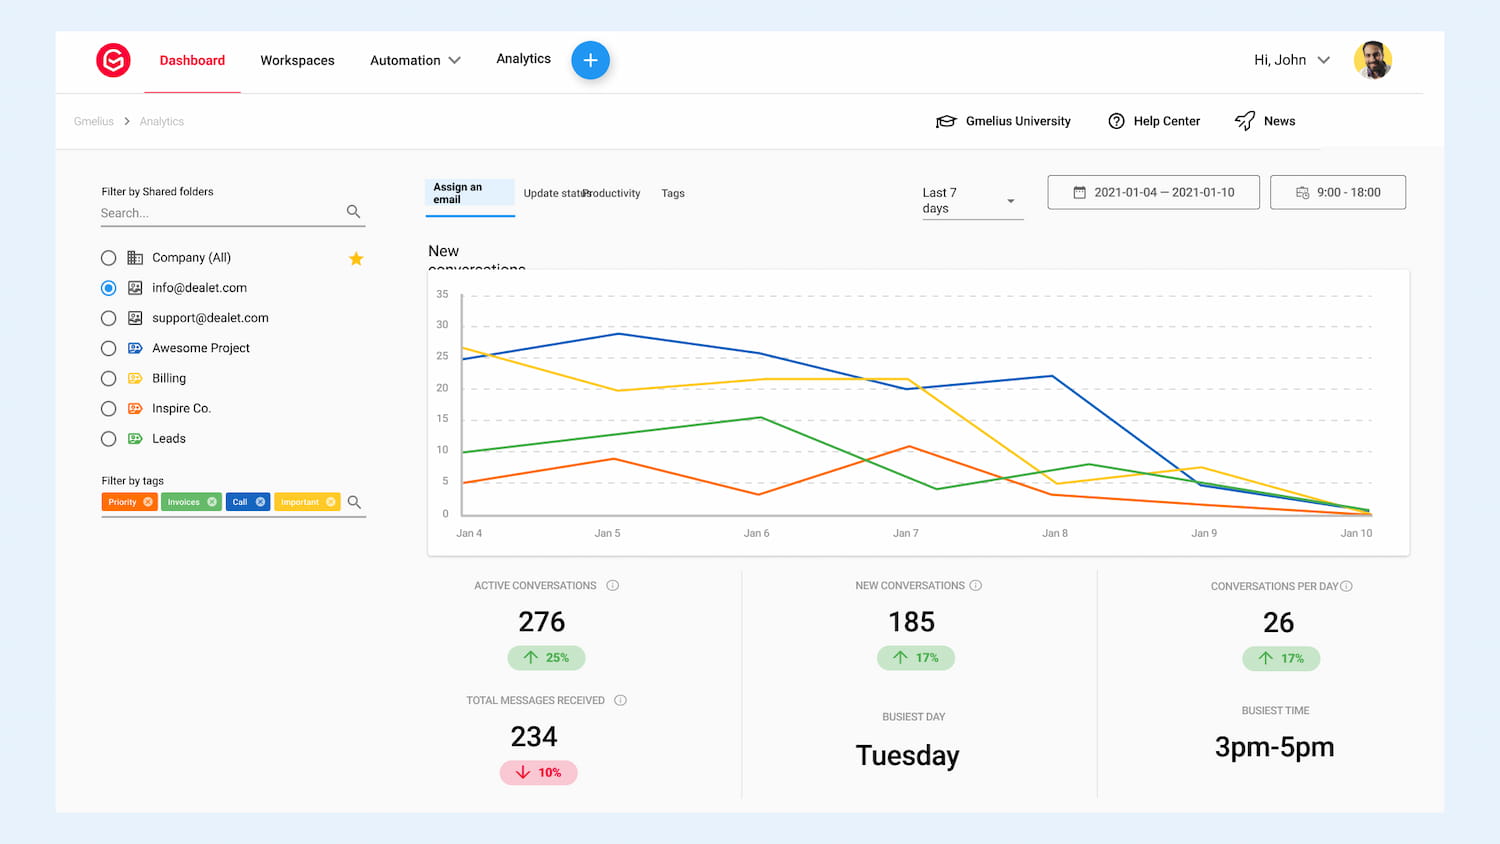This screenshot has height=844, width=1500.
Task: Select the support@dealet.com radio button
Action: [109, 318]
